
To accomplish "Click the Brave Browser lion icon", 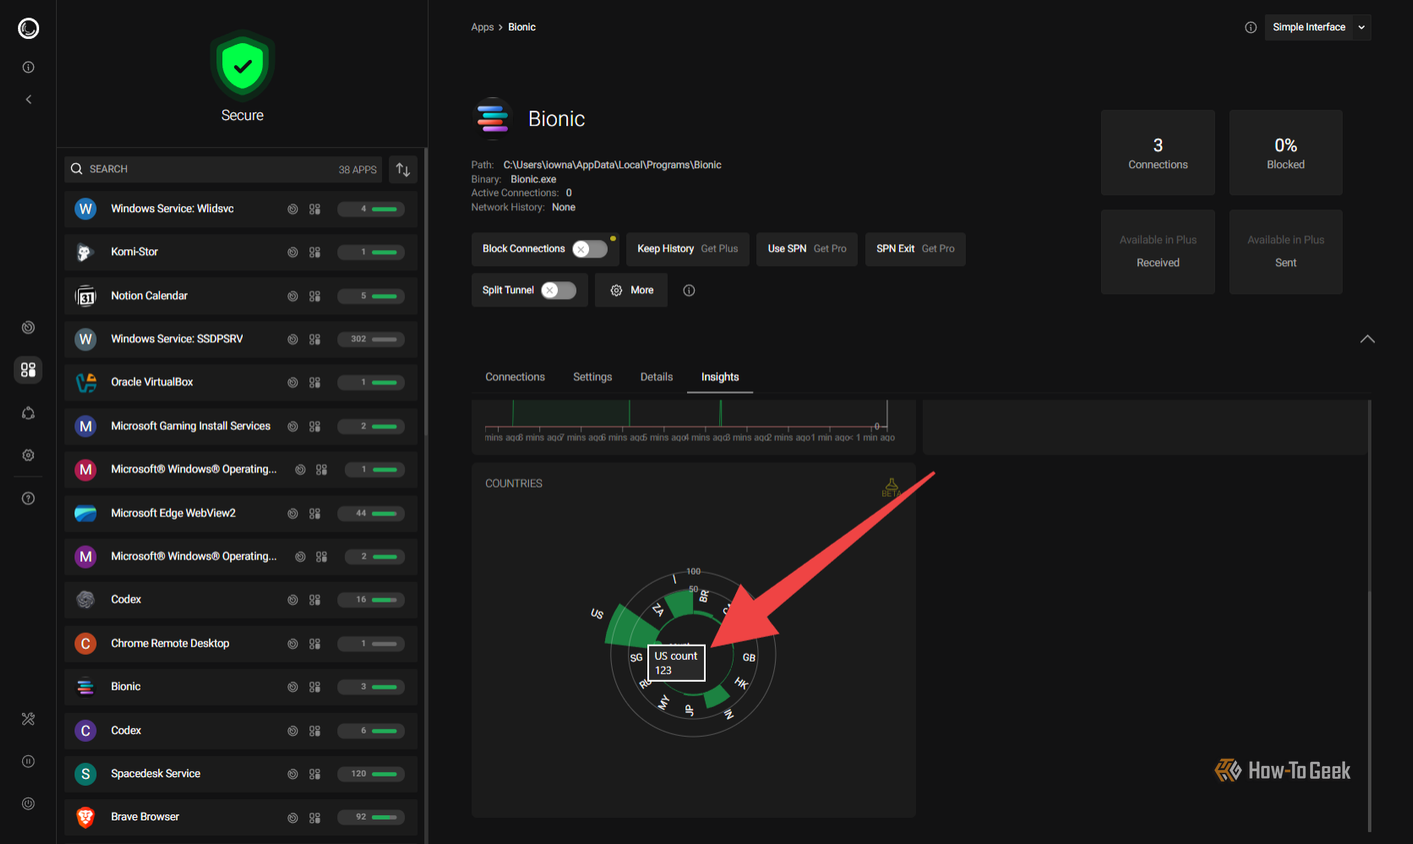I will pos(86,817).
